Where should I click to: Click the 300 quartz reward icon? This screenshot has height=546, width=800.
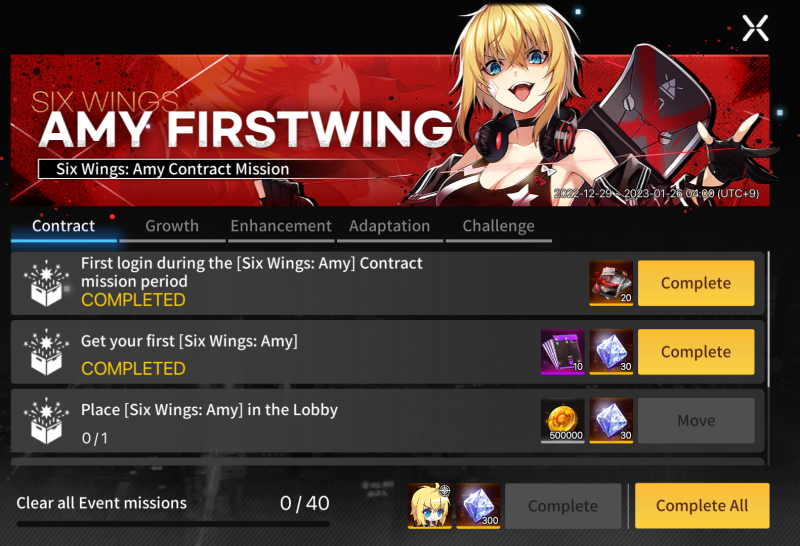coord(478,506)
